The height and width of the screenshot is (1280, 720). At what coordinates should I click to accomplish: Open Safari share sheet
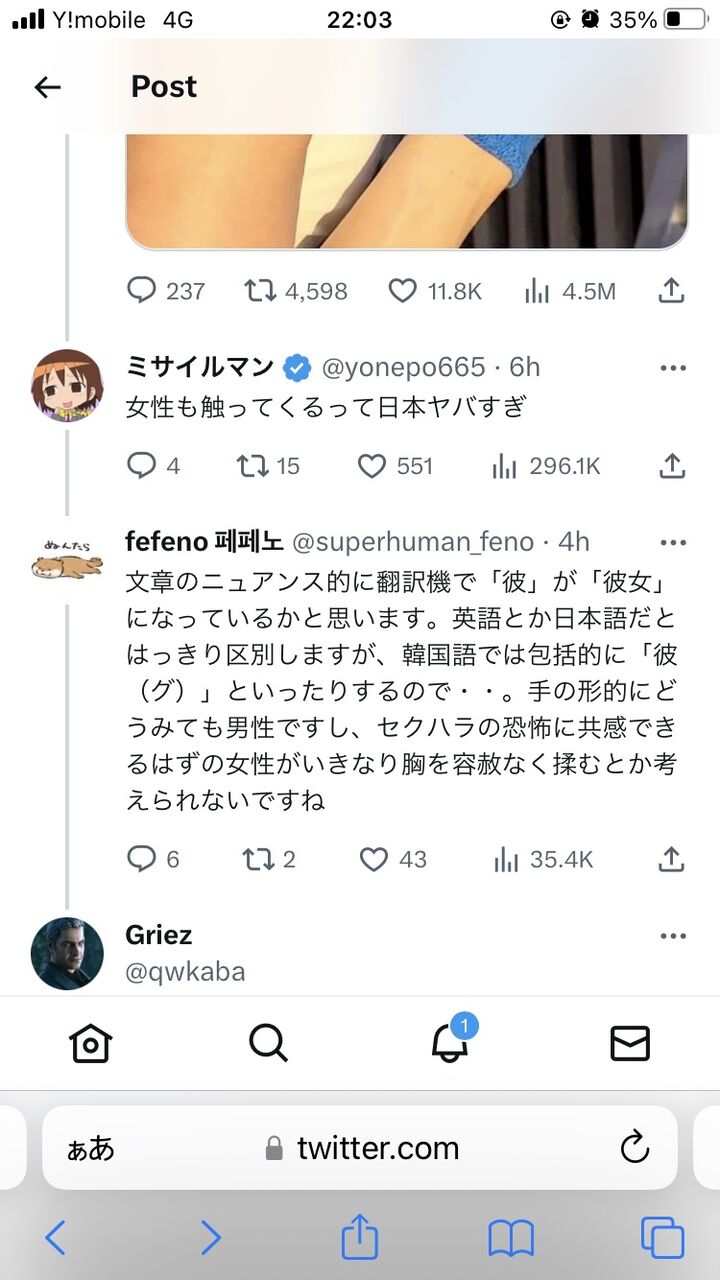(360, 1239)
